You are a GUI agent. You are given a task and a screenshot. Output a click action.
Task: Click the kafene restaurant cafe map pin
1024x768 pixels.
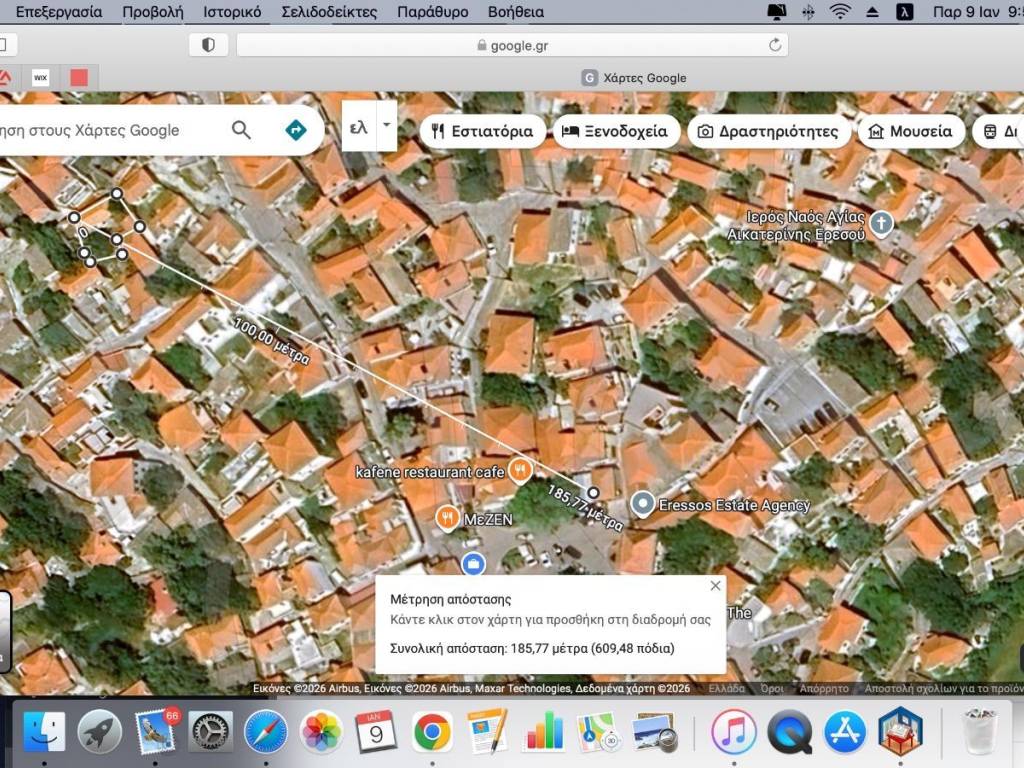click(519, 469)
